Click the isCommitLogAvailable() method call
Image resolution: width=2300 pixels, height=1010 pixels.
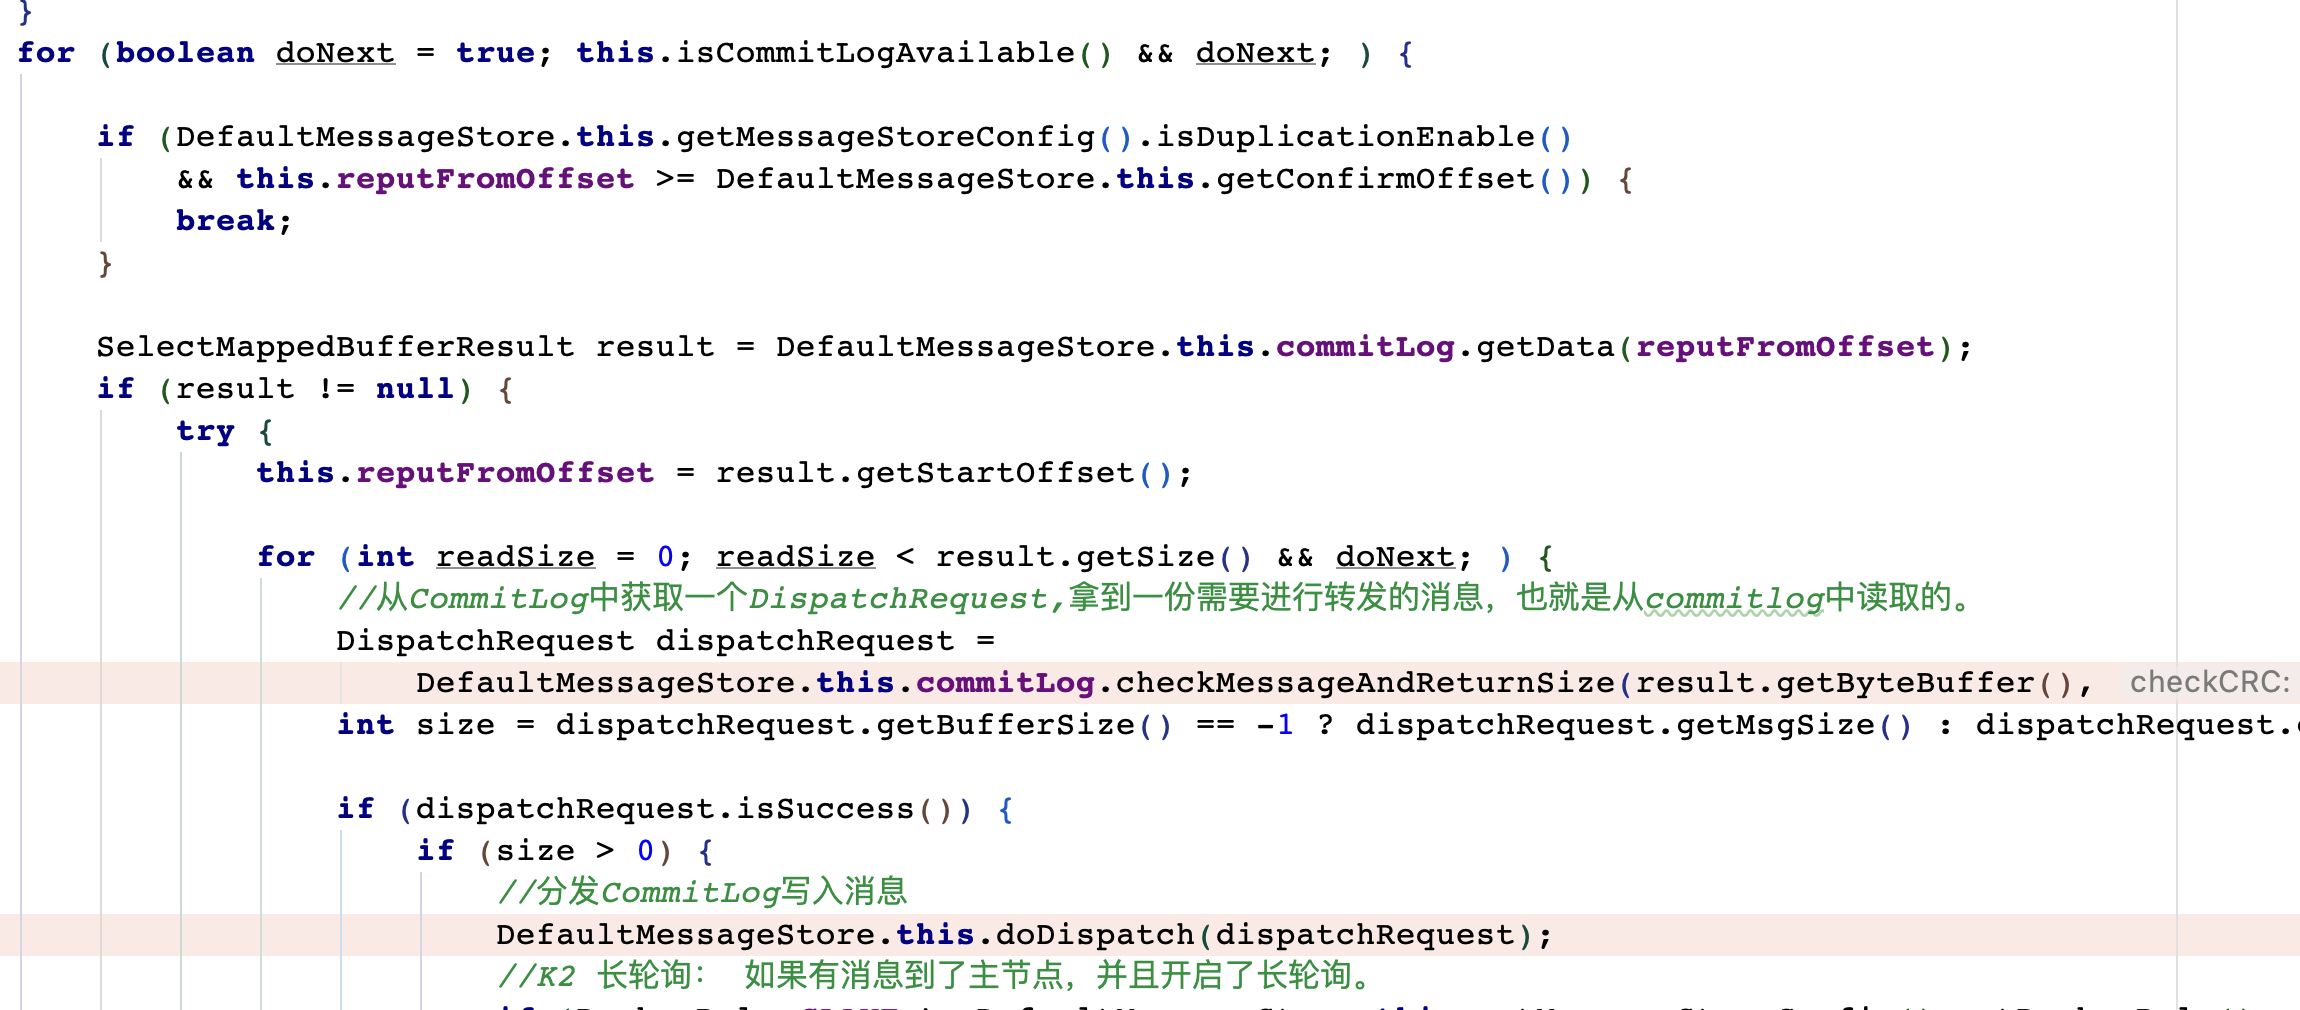[895, 53]
